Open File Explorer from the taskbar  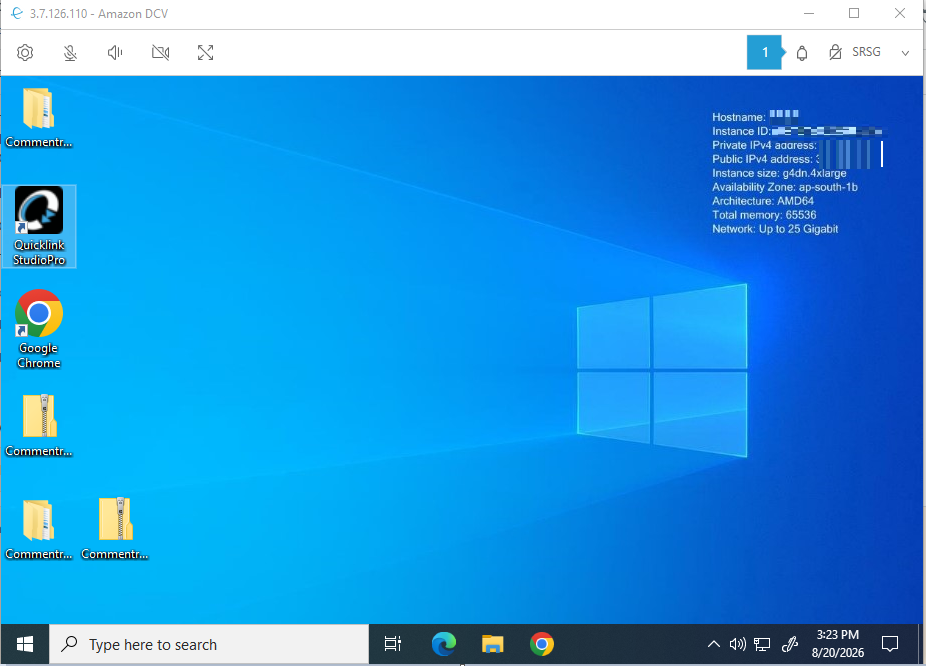click(x=493, y=644)
